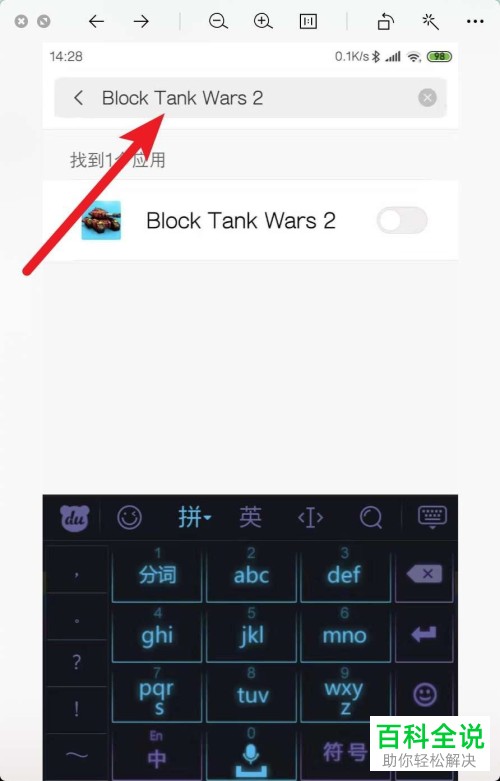Show actual size with the 1:1 icon
The width and height of the screenshot is (500, 781).
pyautogui.click(x=308, y=21)
